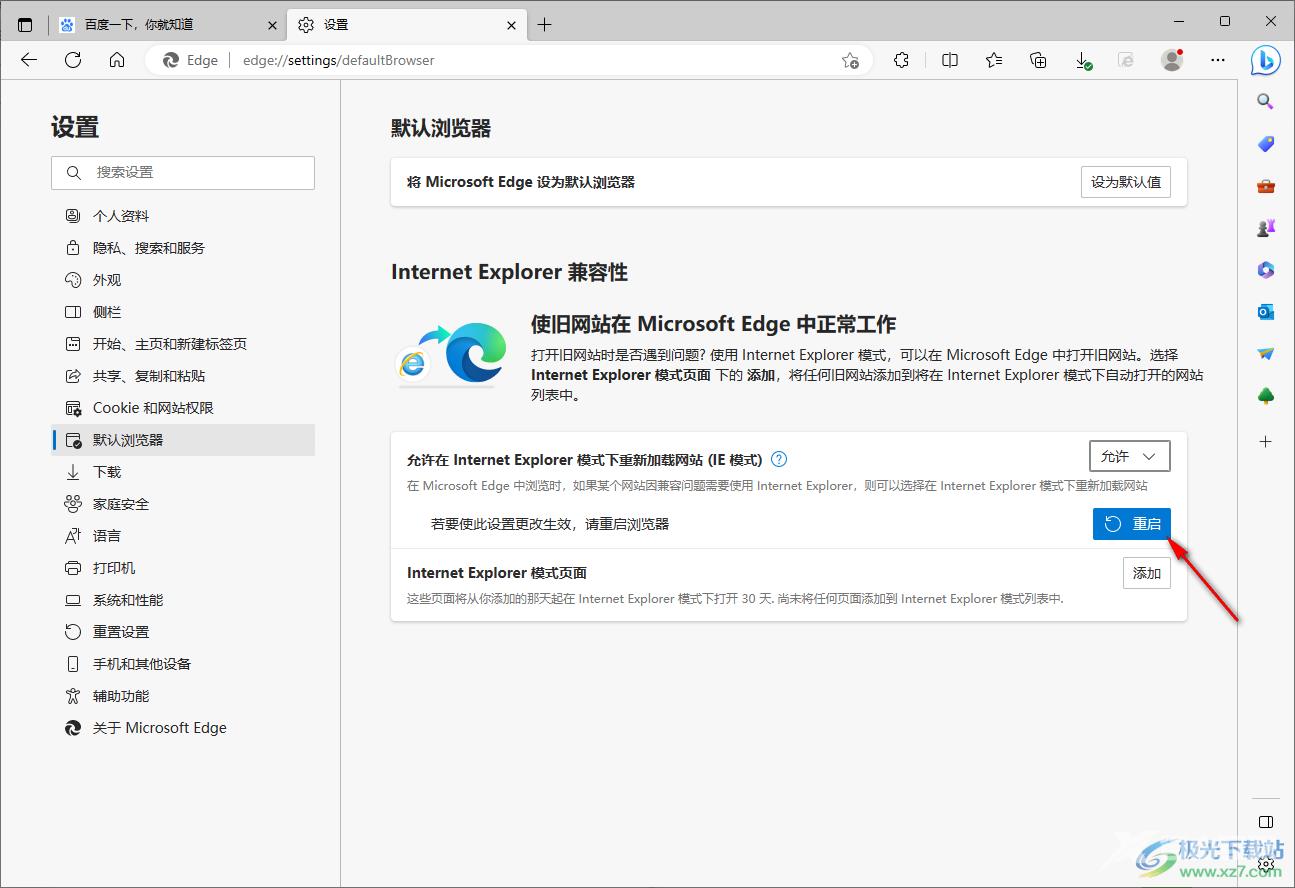Refresh the page
Image resolution: width=1295 pixels, height=888 pixels.
[73, 60]
